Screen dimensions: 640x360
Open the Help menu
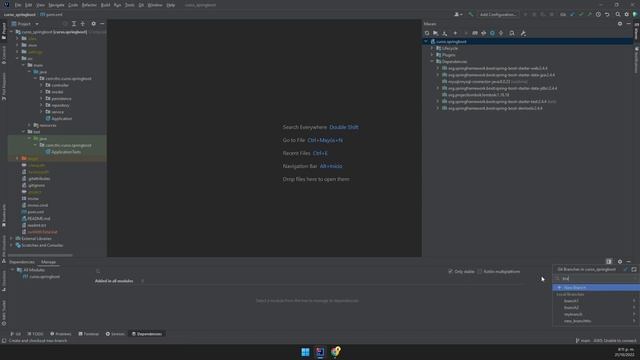(171, 5)
